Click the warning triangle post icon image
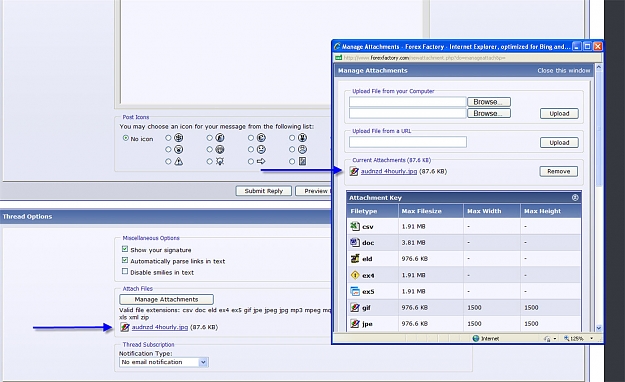This screenshot has height=382, width=625. pyautogui.click(x=179, y=161)
